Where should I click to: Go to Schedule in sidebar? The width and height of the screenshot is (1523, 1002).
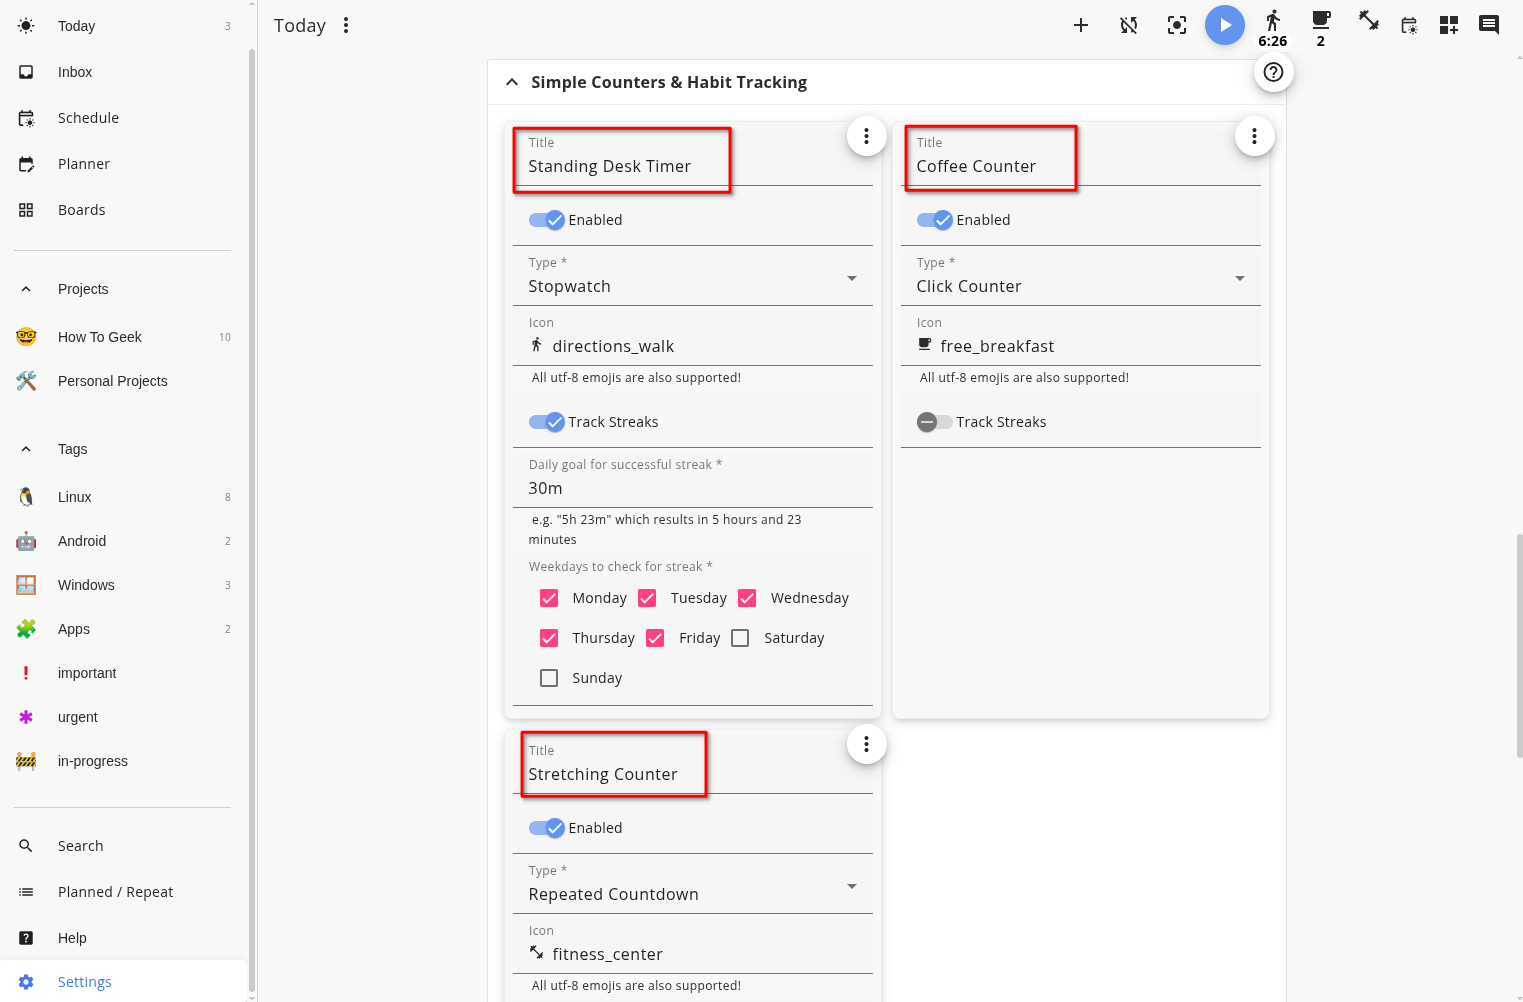[123, 118]
